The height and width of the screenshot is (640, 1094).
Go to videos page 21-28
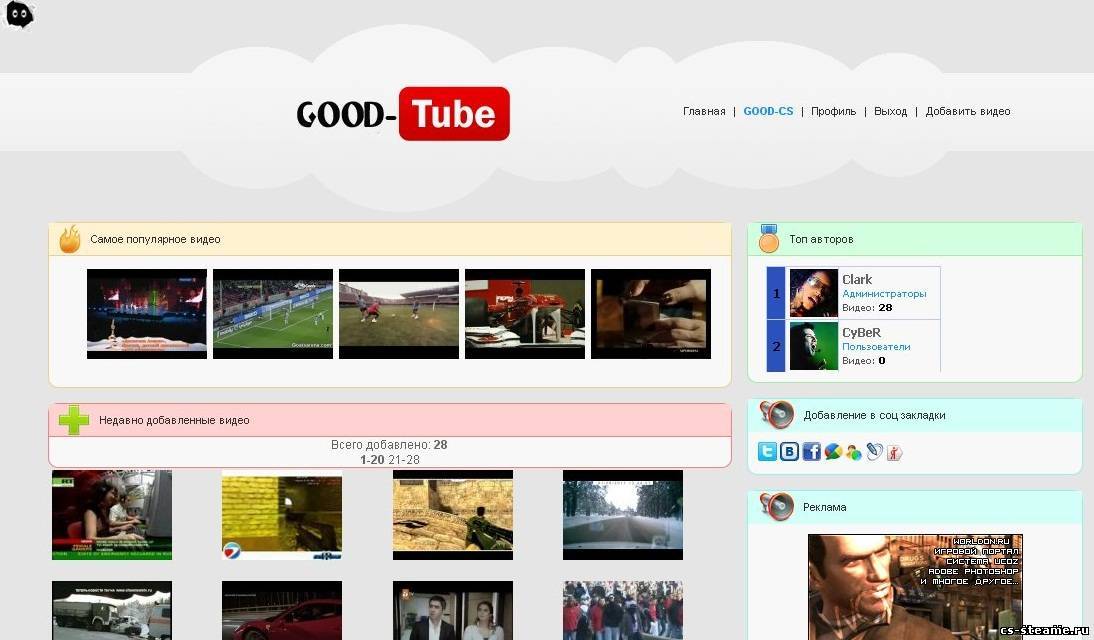click(x=404, y=460)
